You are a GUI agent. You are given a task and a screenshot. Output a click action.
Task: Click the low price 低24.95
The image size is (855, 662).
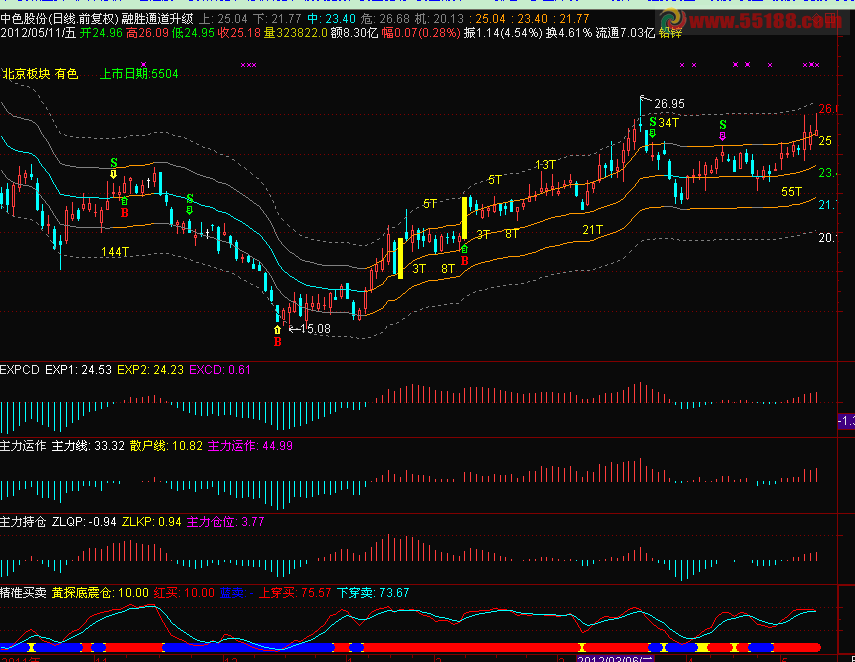tap(193, 33)
